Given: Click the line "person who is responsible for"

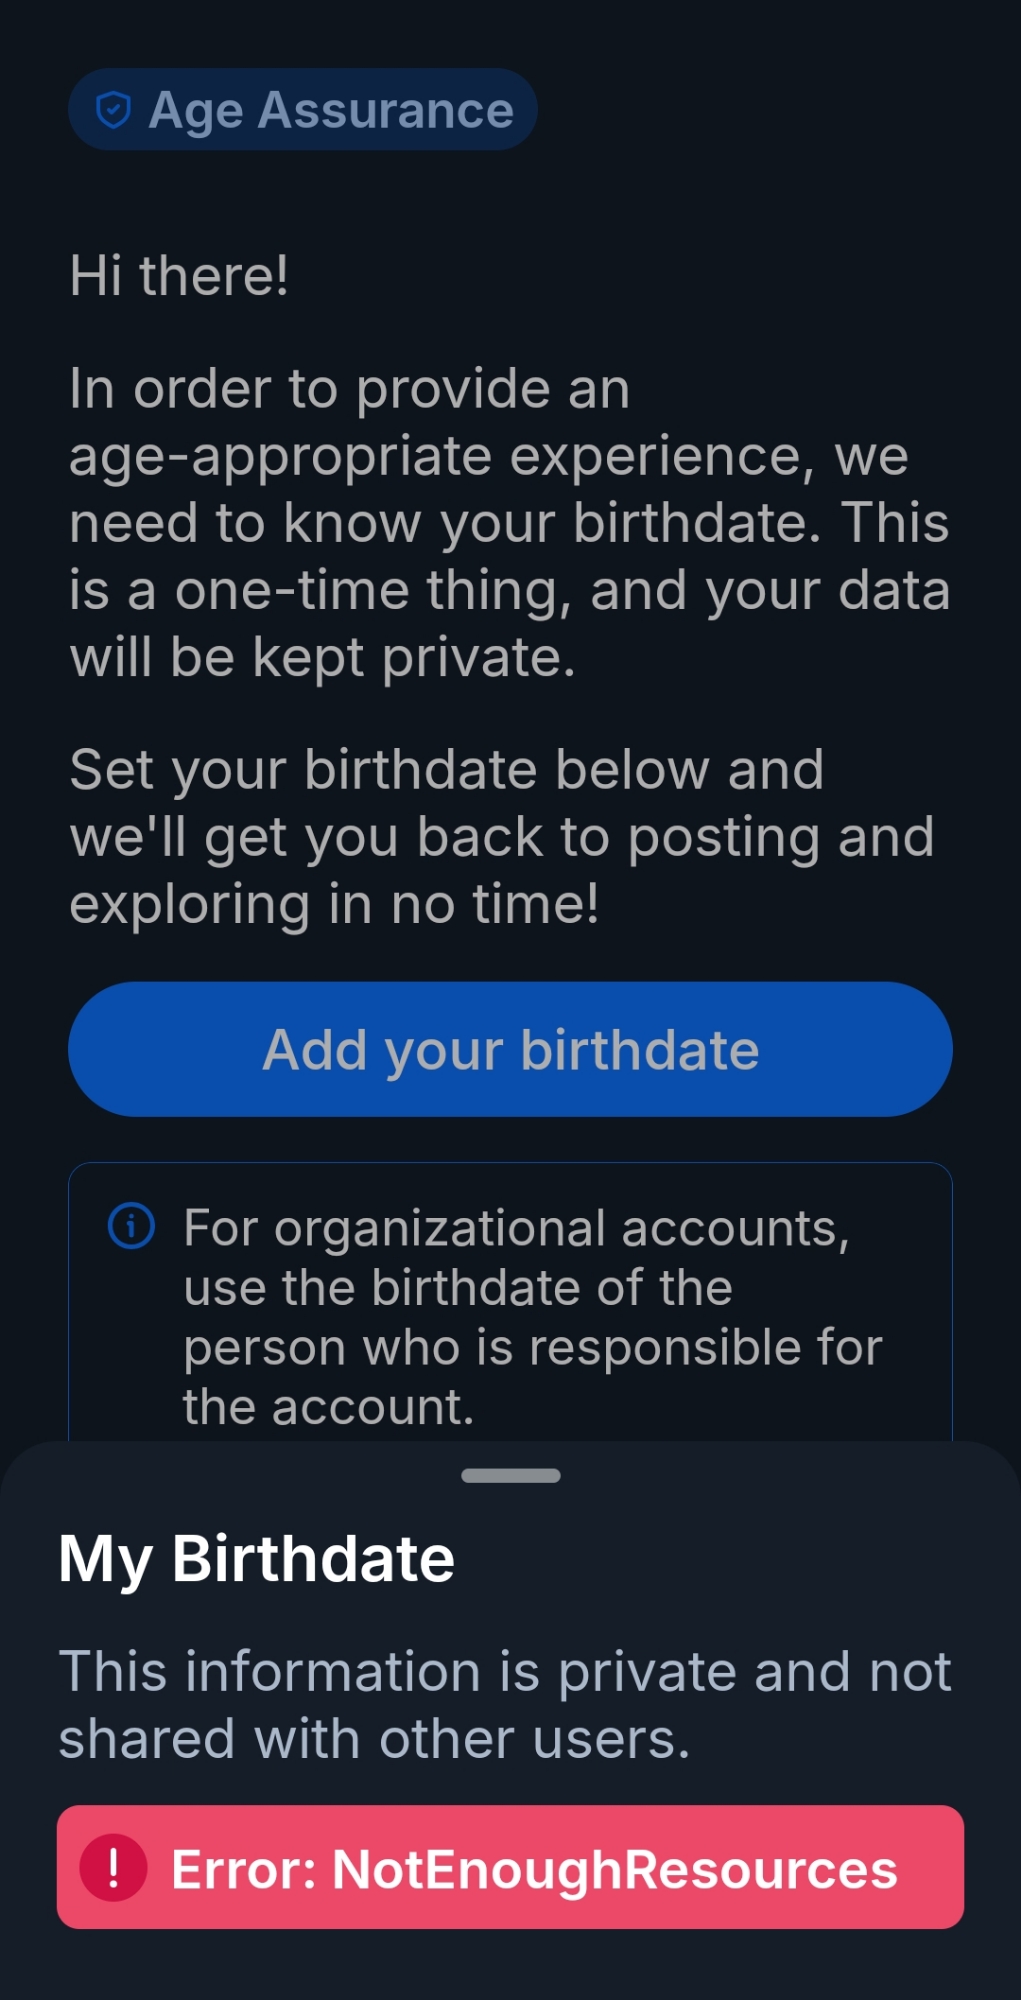Looking at the screenshot, I should [532, 1348].
